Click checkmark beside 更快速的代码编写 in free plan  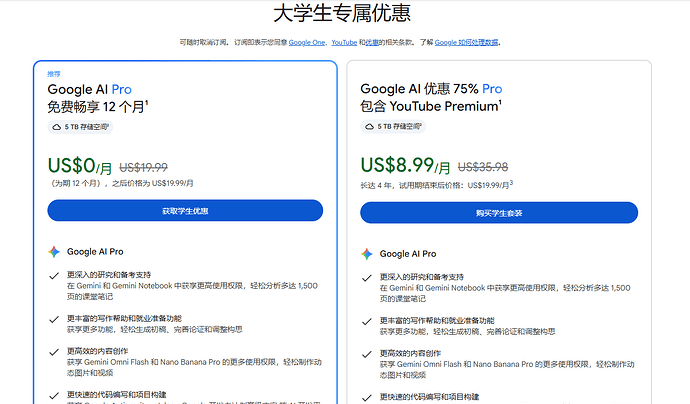point(54,396)
